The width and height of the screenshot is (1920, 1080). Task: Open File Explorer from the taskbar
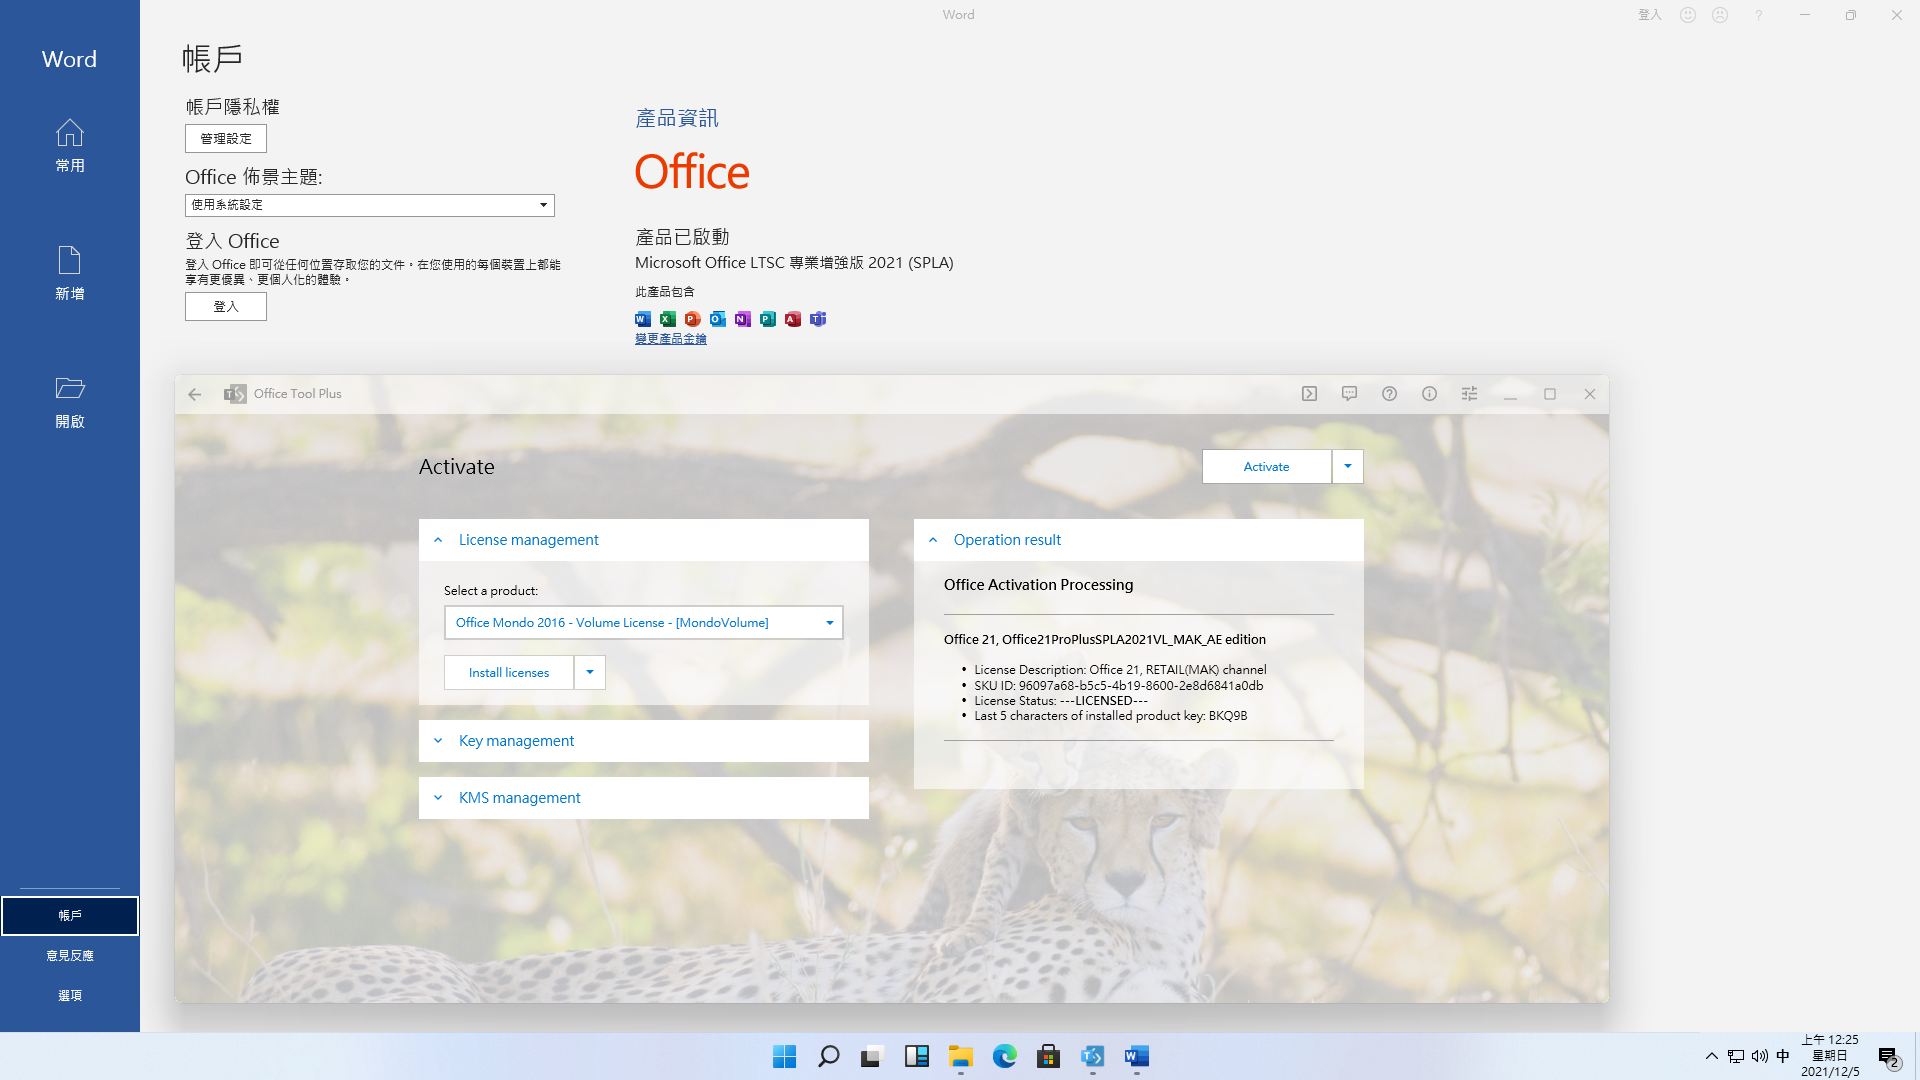pos(961,1056)
